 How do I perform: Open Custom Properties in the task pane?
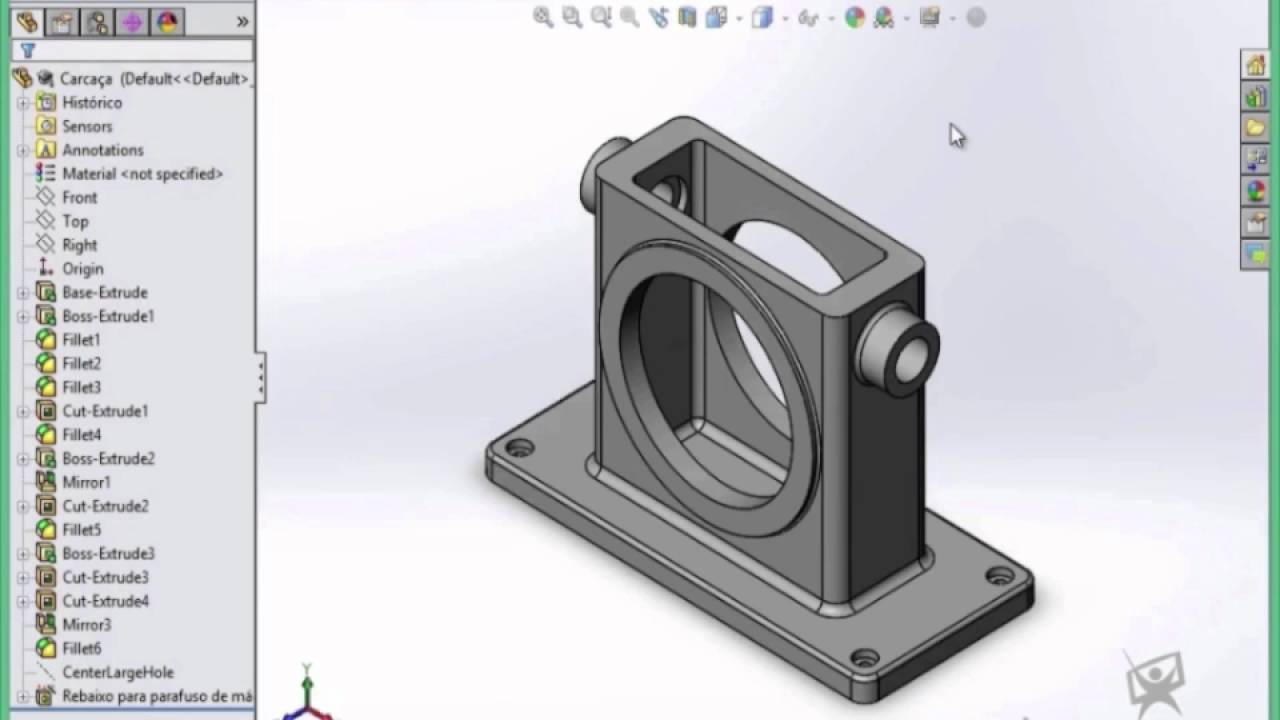click(1255, 222)
